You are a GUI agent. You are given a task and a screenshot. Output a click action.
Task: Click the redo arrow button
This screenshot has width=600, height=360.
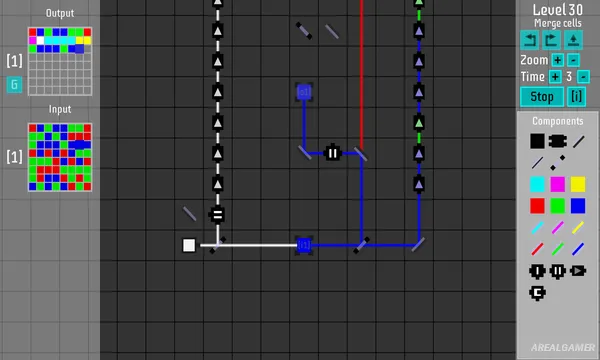[551, 40]
